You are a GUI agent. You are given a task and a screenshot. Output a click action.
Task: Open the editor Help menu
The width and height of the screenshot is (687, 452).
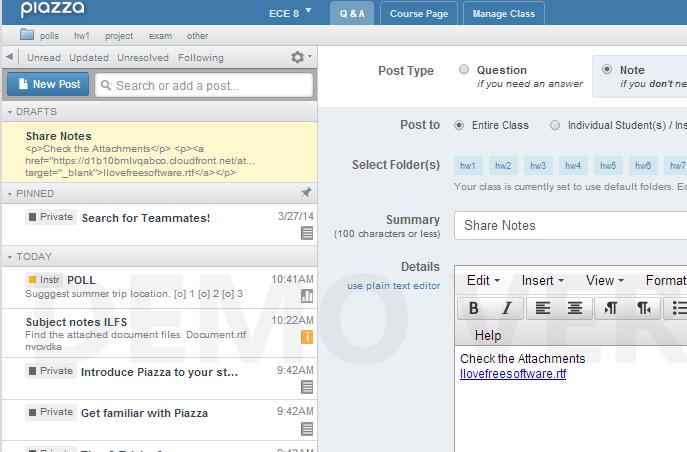coord(488,335)
